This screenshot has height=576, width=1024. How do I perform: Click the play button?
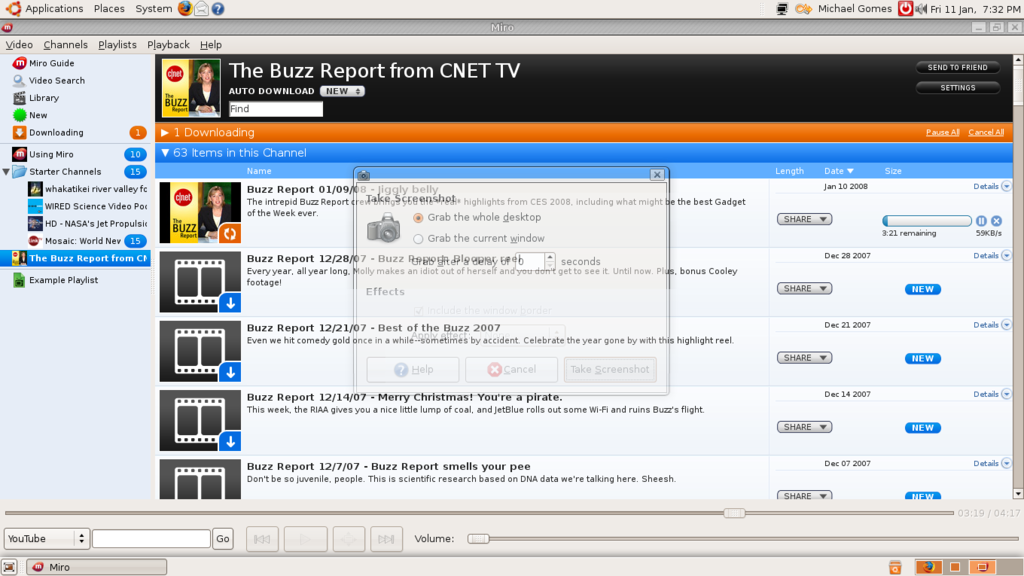[x=305, y=539]
